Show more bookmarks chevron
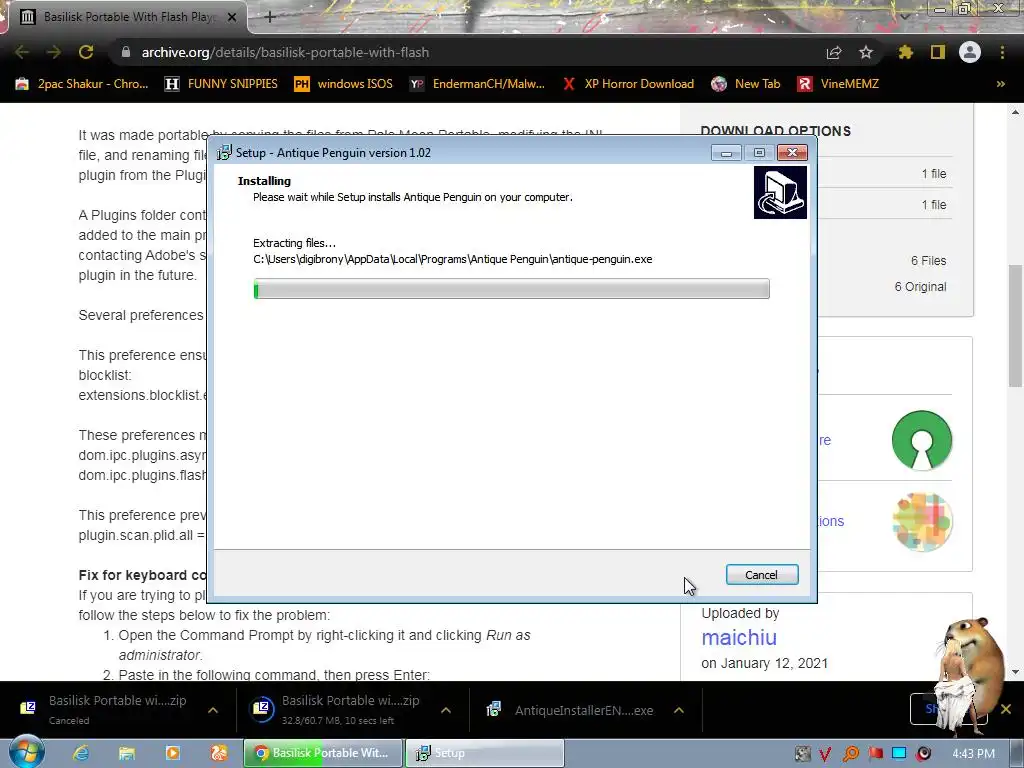The height and width of the screenshot is (768, 1024). 1000,84
